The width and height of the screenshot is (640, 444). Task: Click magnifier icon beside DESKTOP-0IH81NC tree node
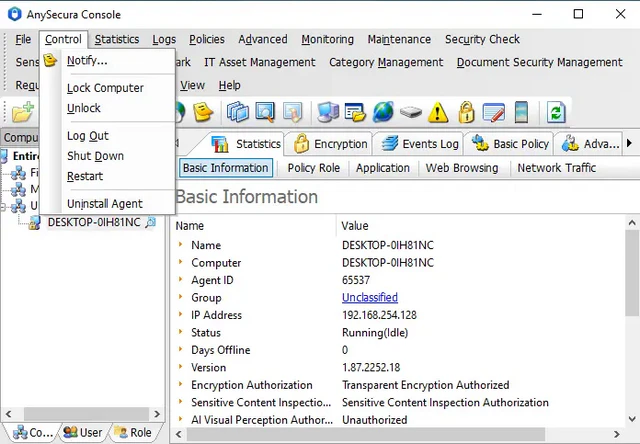(x=151, y=222)
